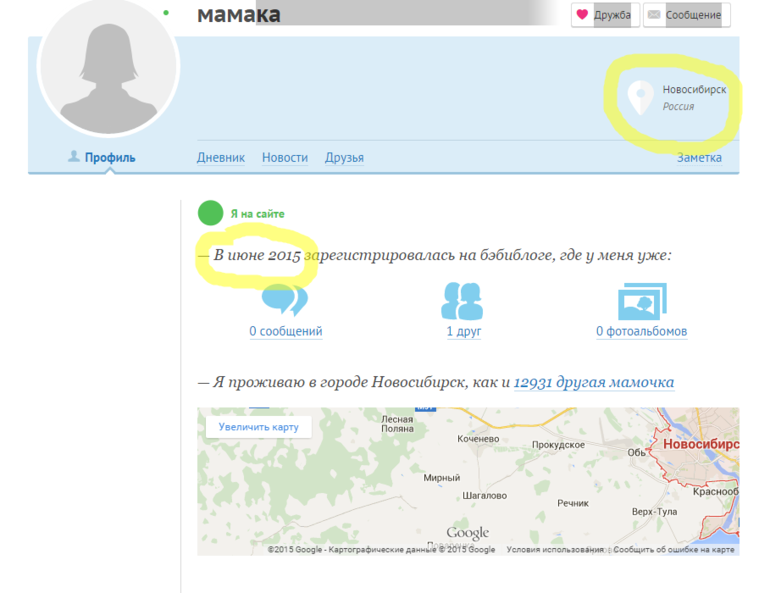Open the "1 друг" link
Image resolution: width=770 pixels, height=593 pixels.
pyautogui.click(x=463, y=332)
